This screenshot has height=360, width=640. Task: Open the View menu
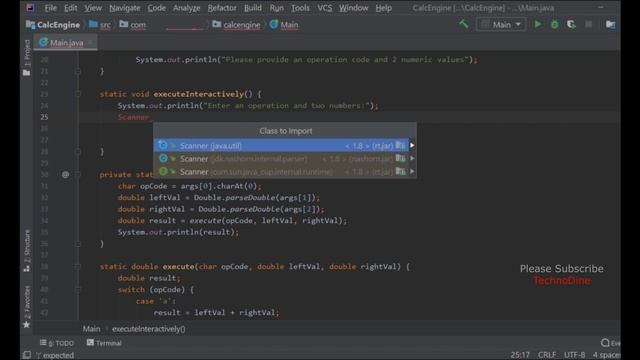point(93,8)
